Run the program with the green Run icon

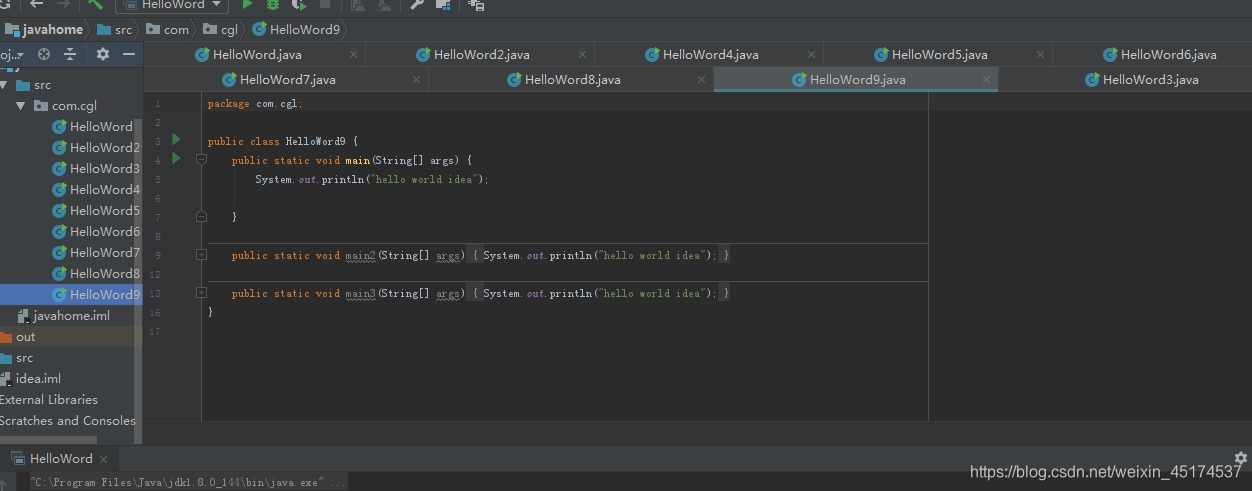[248, 5]
